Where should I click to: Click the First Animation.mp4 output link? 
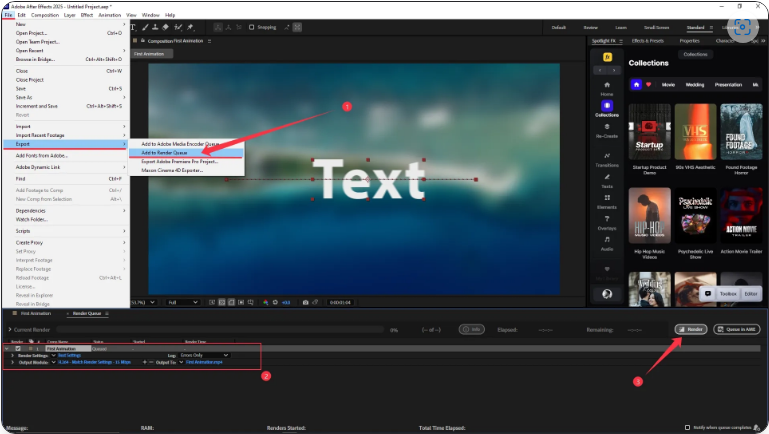click(204, 362)
